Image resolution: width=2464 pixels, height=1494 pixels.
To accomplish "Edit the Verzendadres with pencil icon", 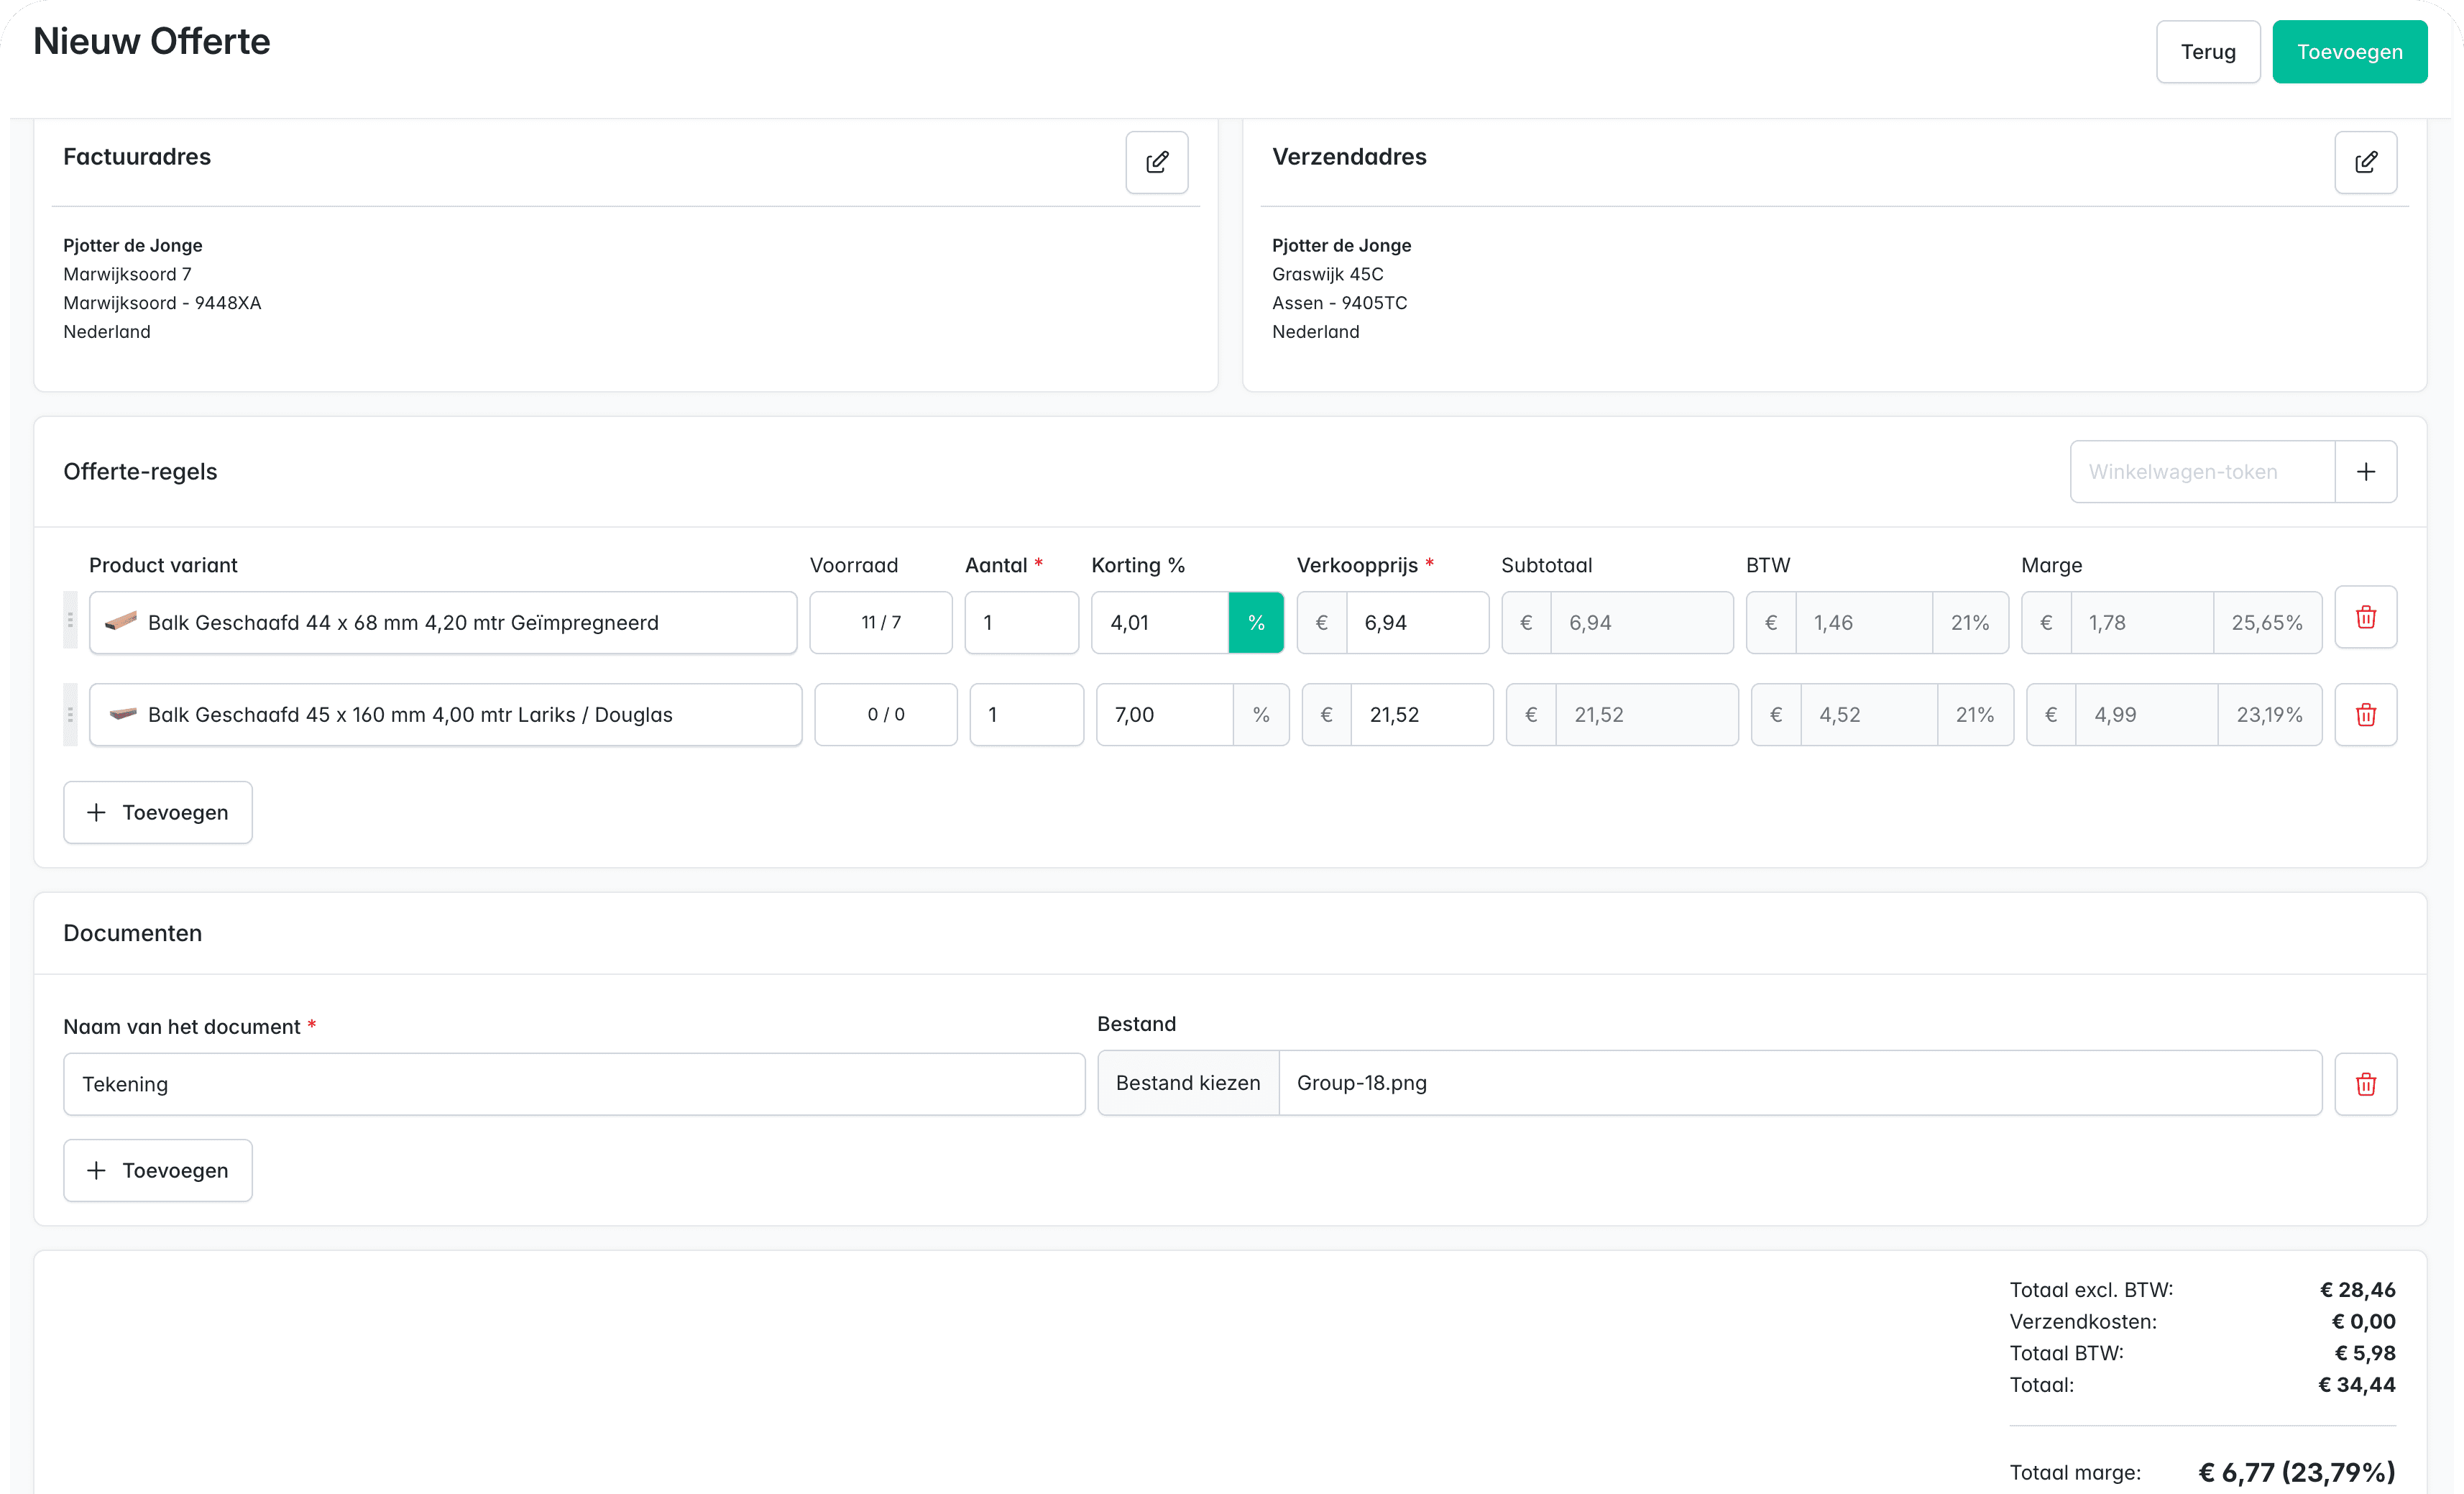I will [2365, 162].
